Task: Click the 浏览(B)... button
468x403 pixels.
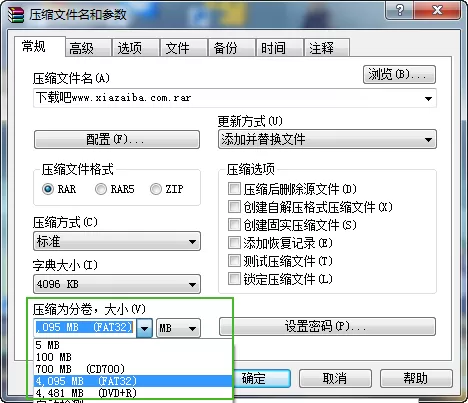Action: 399,74
